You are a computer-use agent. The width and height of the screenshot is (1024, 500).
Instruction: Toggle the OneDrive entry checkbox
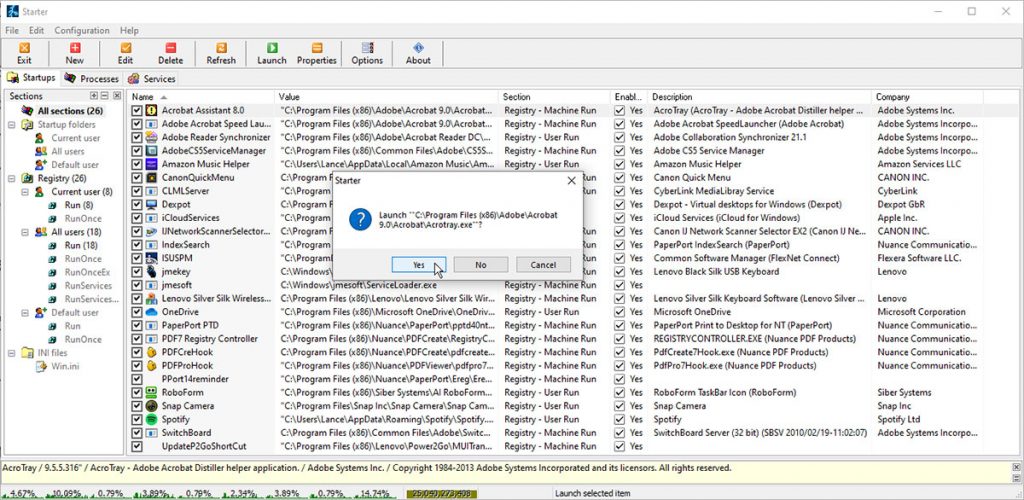pos(138,312)
